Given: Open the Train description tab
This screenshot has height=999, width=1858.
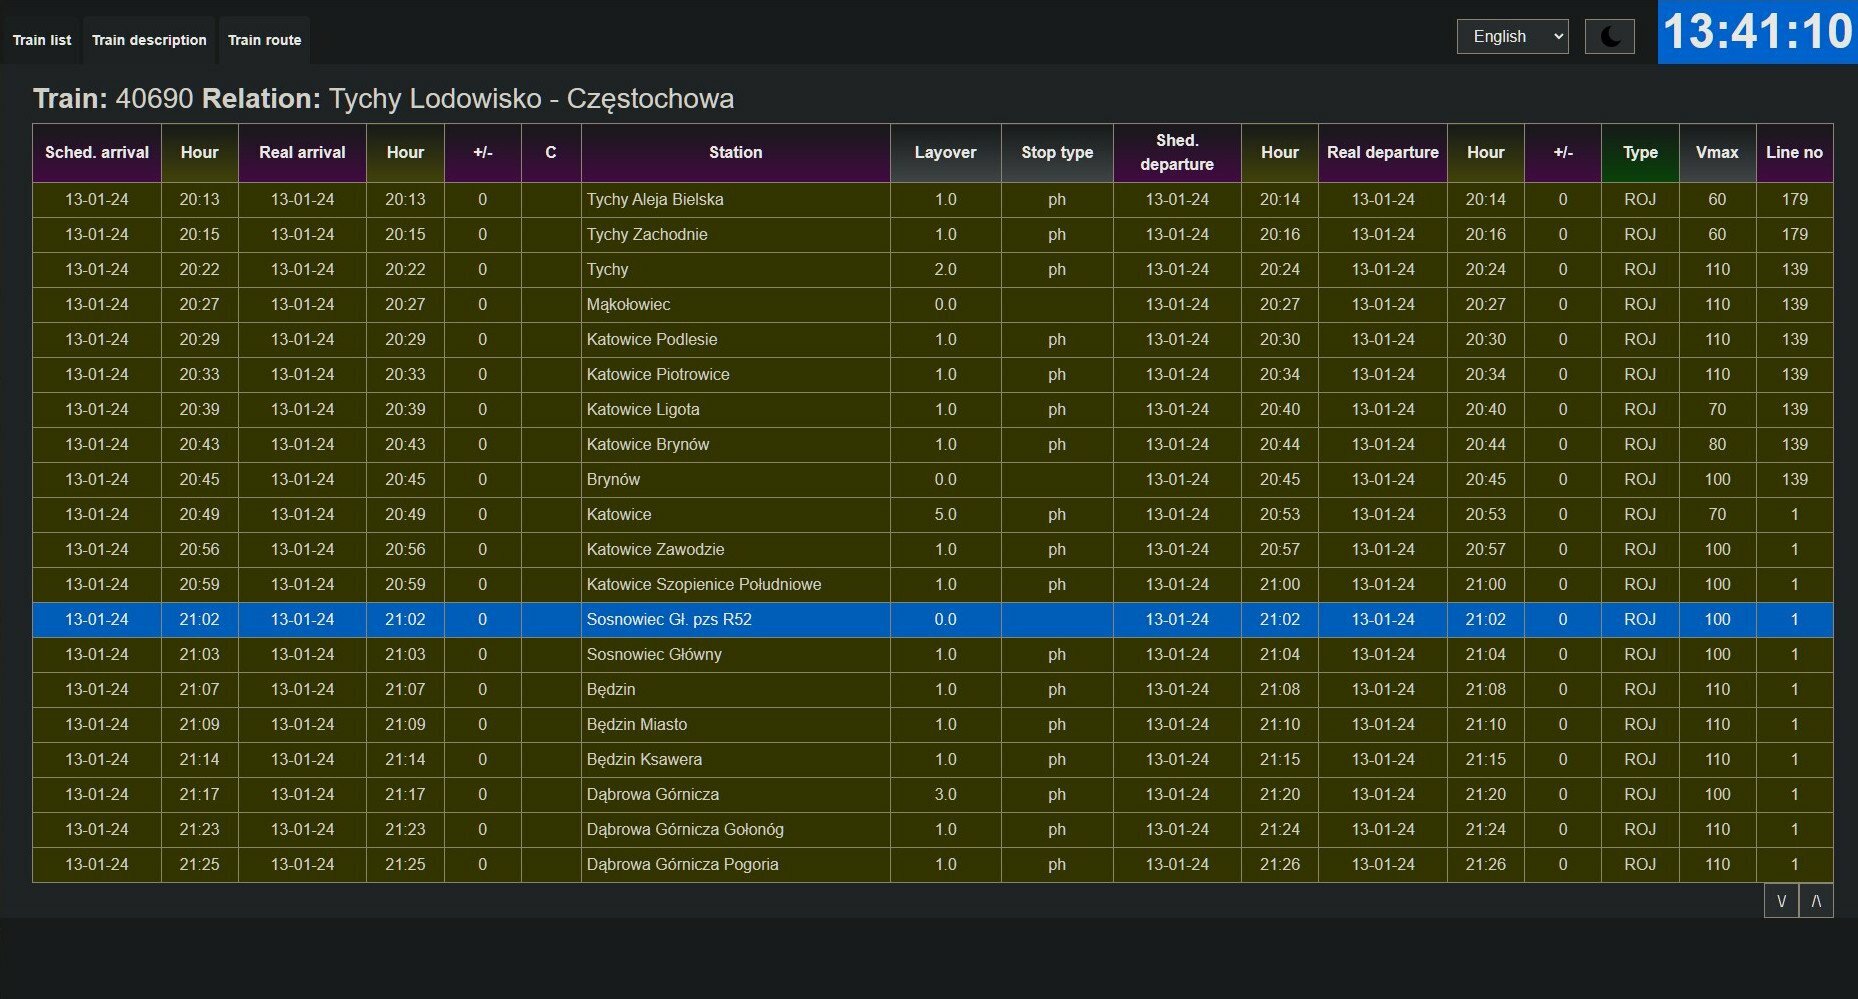Looking at the screenshot, I should point(149,40).
